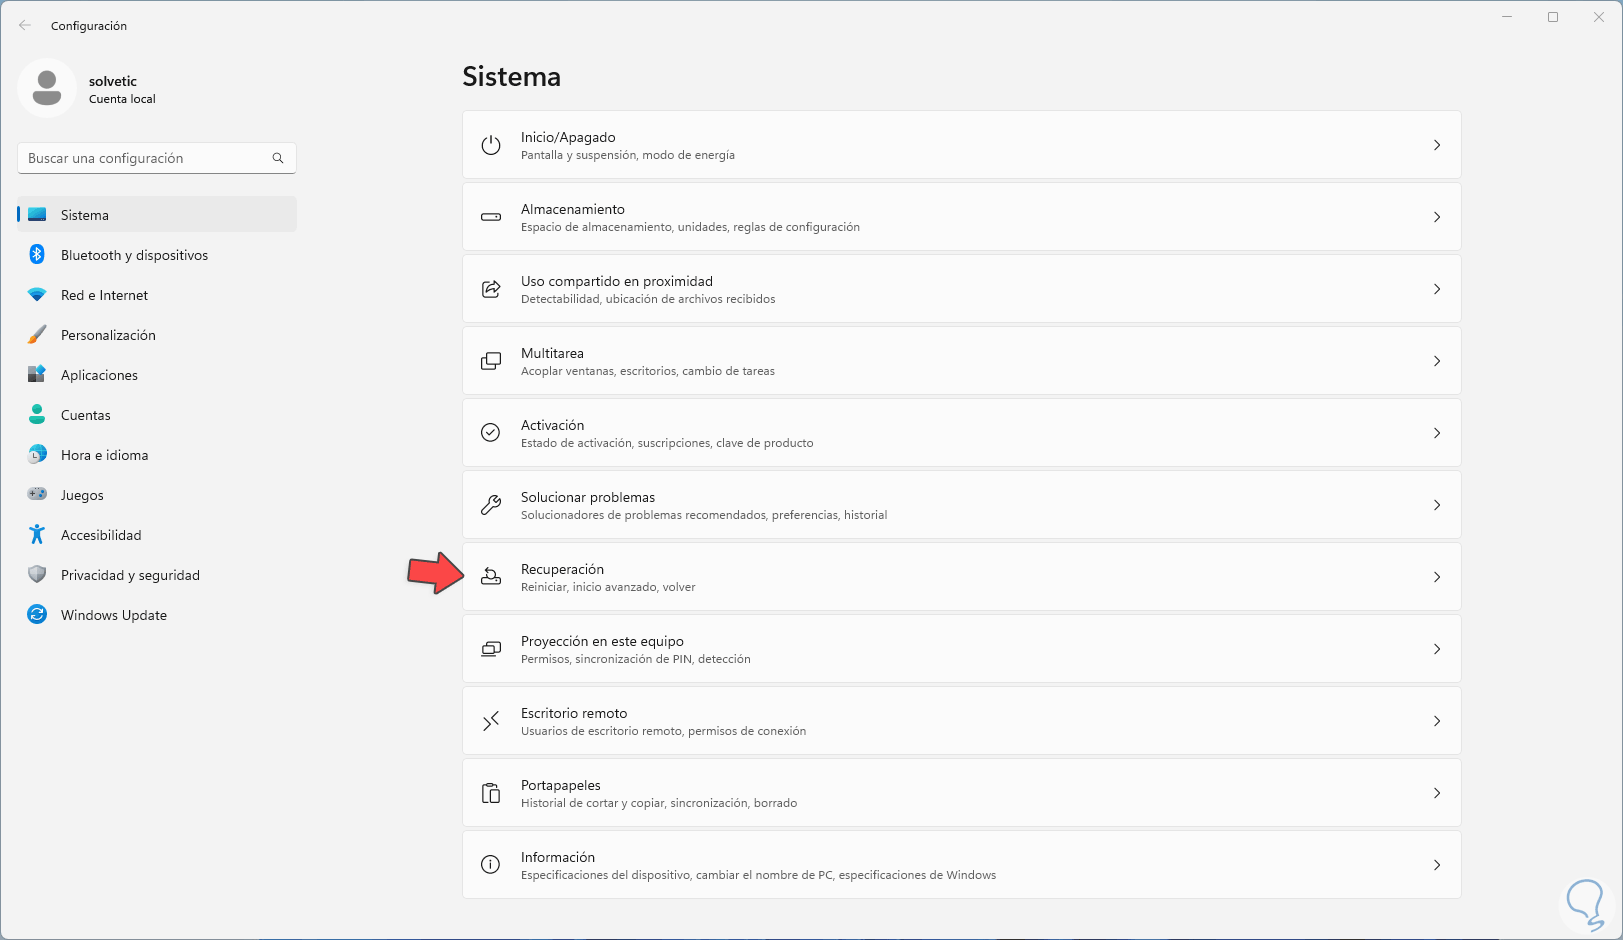Click the Activación checkmark icon
The image size is (1623, 940).
point(491,433)
